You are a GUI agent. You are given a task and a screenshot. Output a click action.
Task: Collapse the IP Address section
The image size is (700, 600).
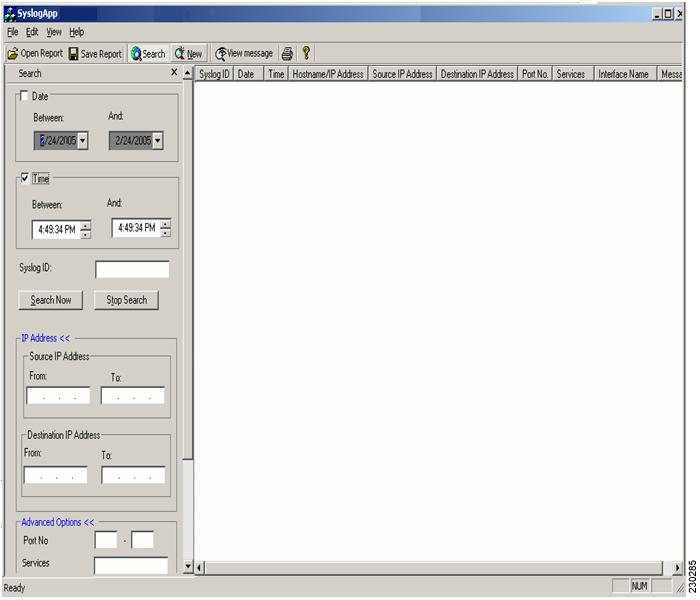(46, 338)
